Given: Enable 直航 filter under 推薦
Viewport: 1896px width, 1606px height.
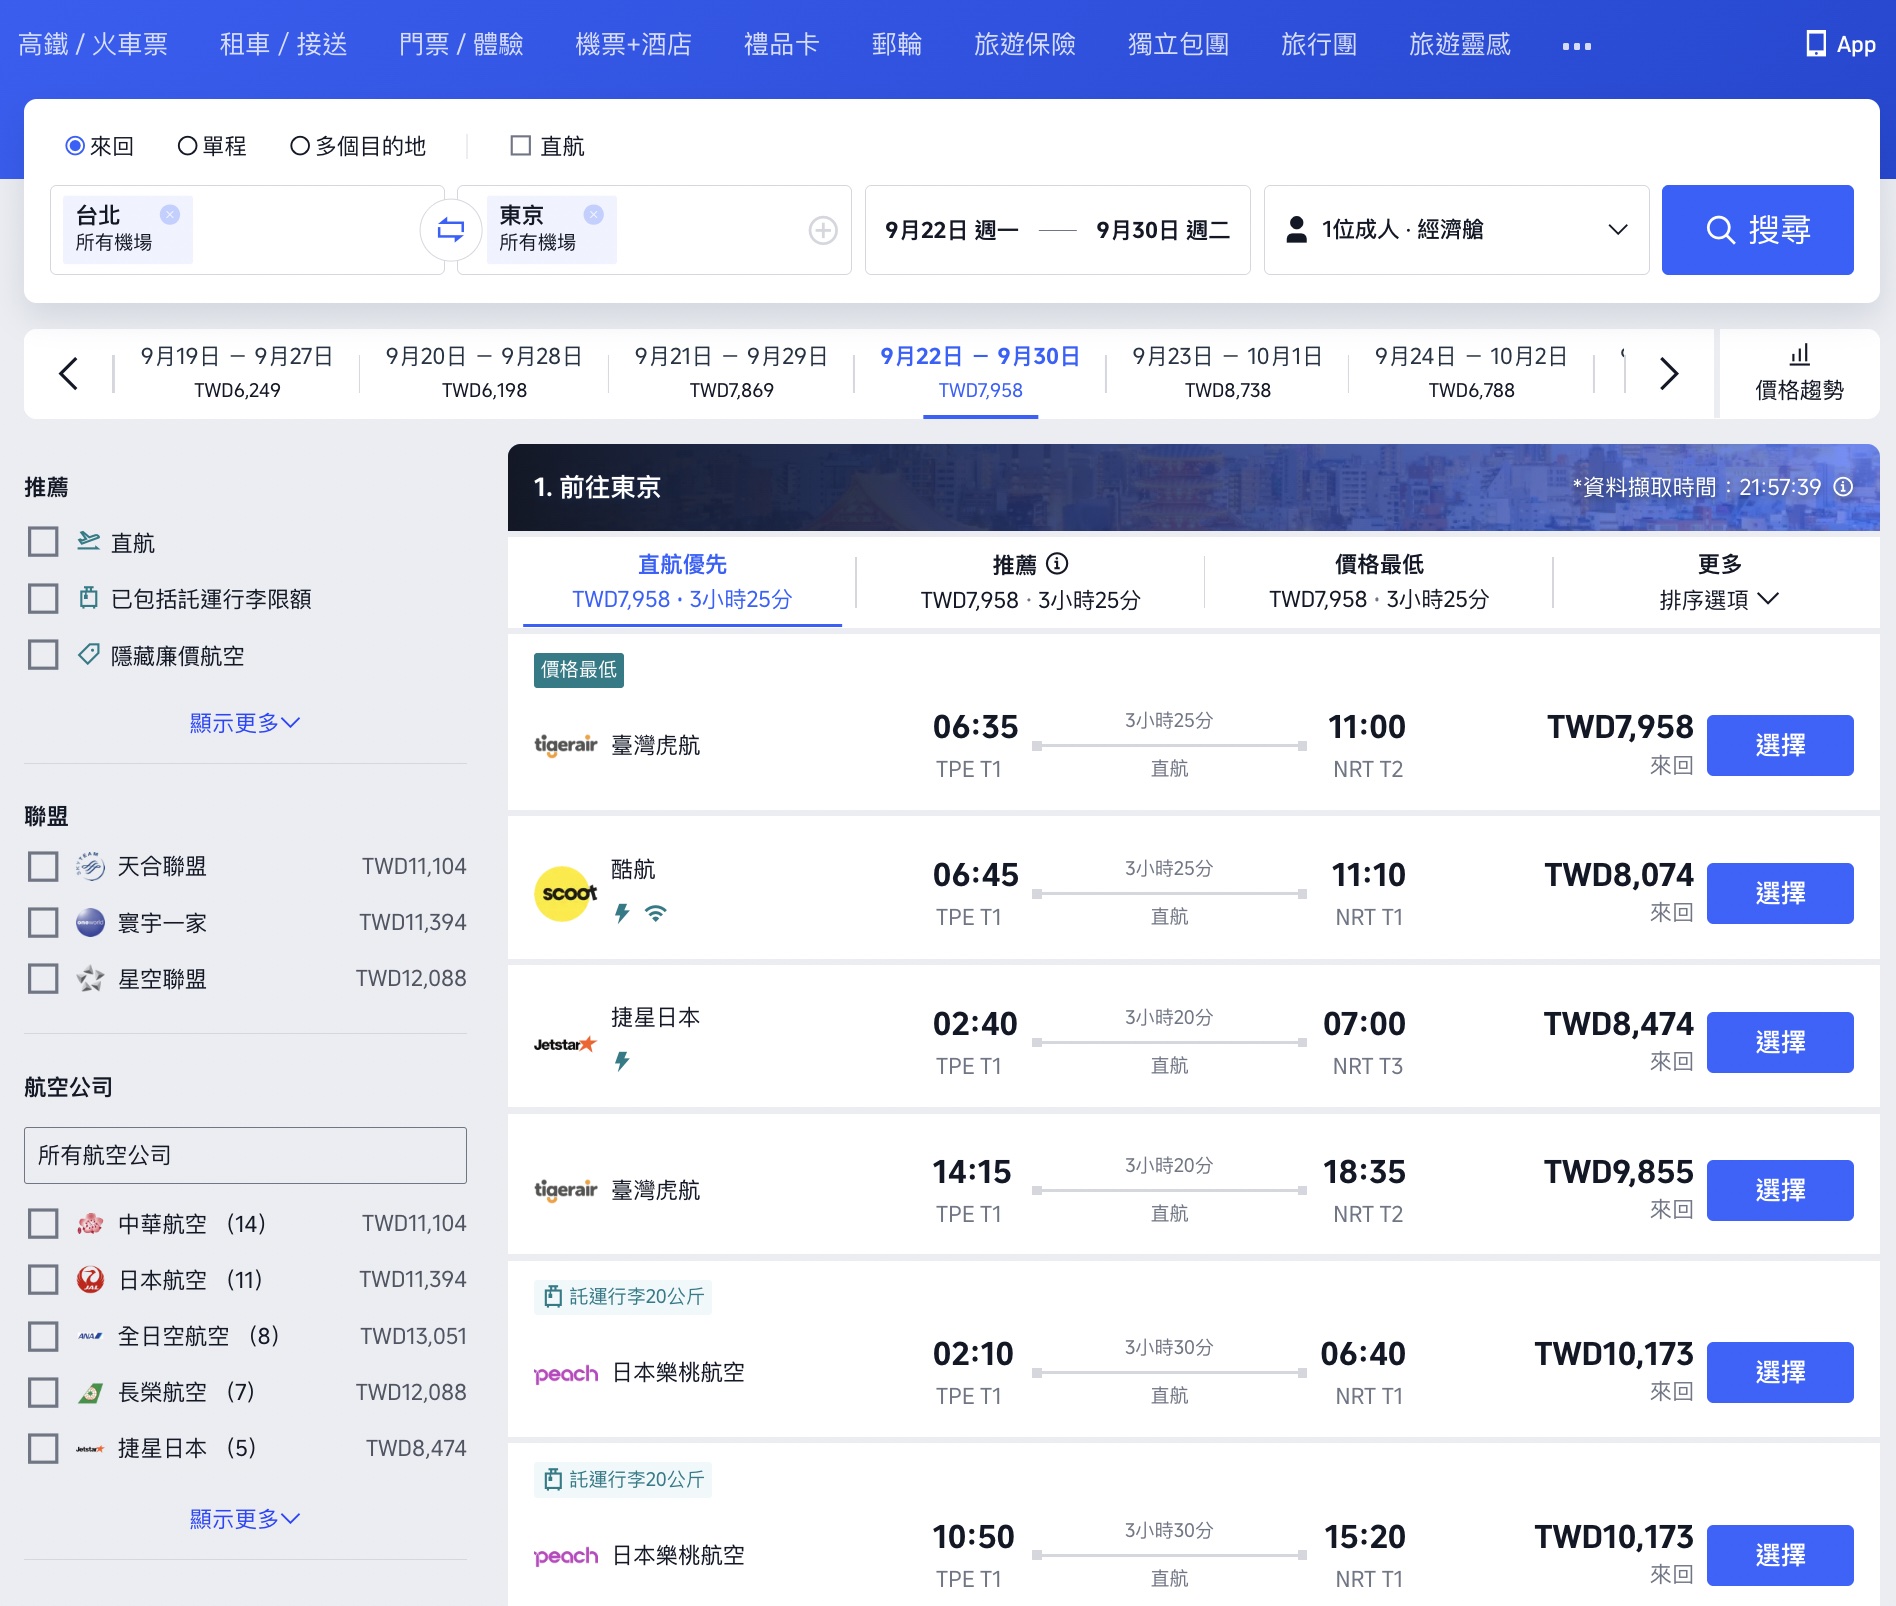Looking at the screenshot, I should pyautogui.click(x=43, y=542).
